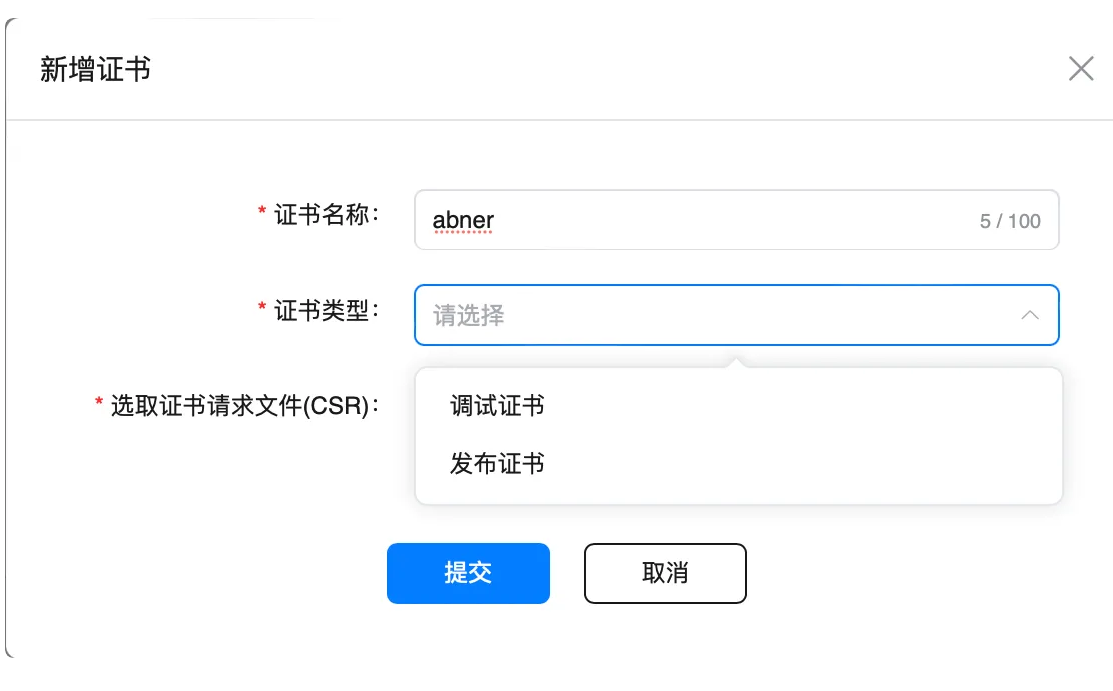Click the 选取证书请求文件(CSR) label
This screenshot has width=1113, height=691.
(x=244, y=406)
